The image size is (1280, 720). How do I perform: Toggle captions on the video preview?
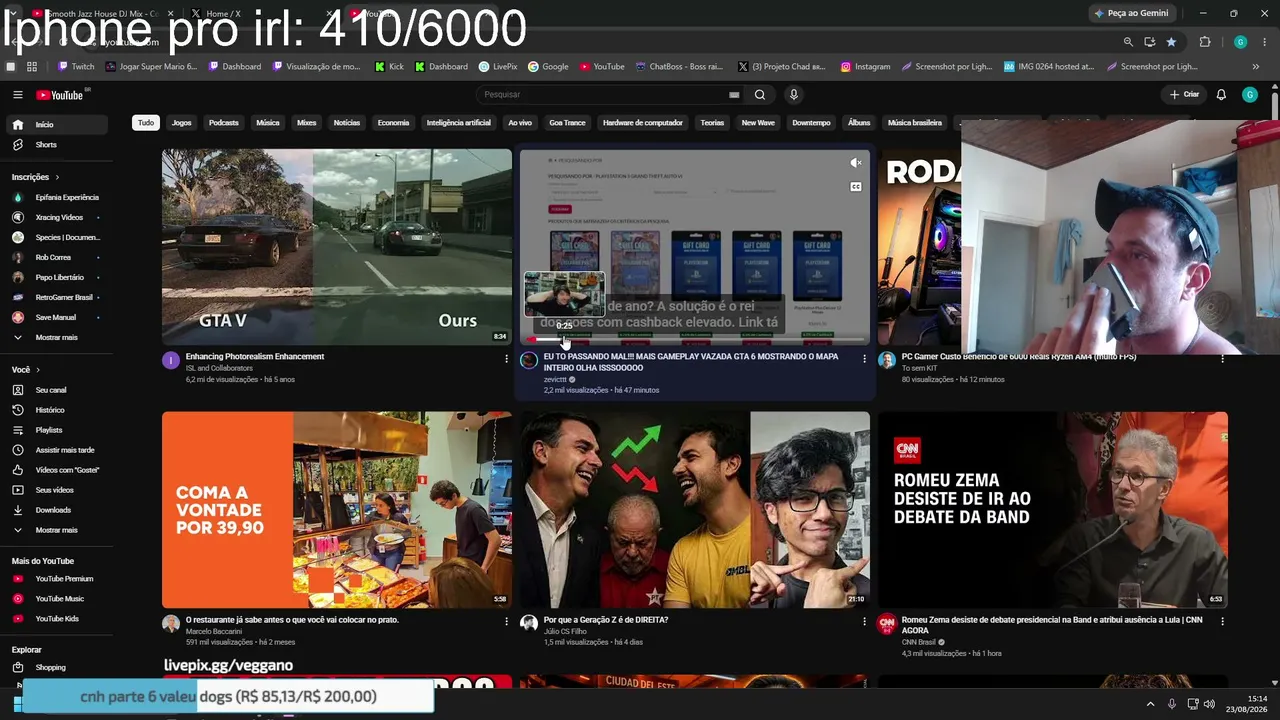coord(856,187)
